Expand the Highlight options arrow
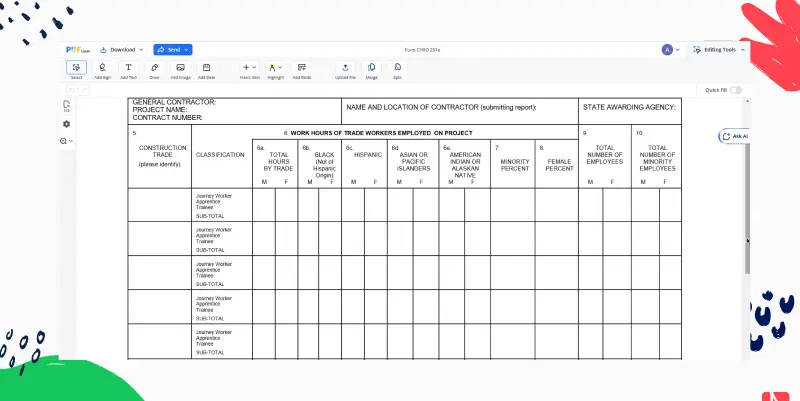This screenshot has height=401, width=800. pyautogui.click(x=280, y=67)
